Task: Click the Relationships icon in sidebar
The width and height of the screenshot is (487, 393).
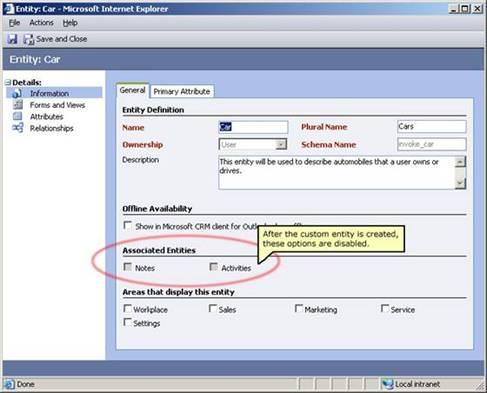Action: (x=18, y=128)
